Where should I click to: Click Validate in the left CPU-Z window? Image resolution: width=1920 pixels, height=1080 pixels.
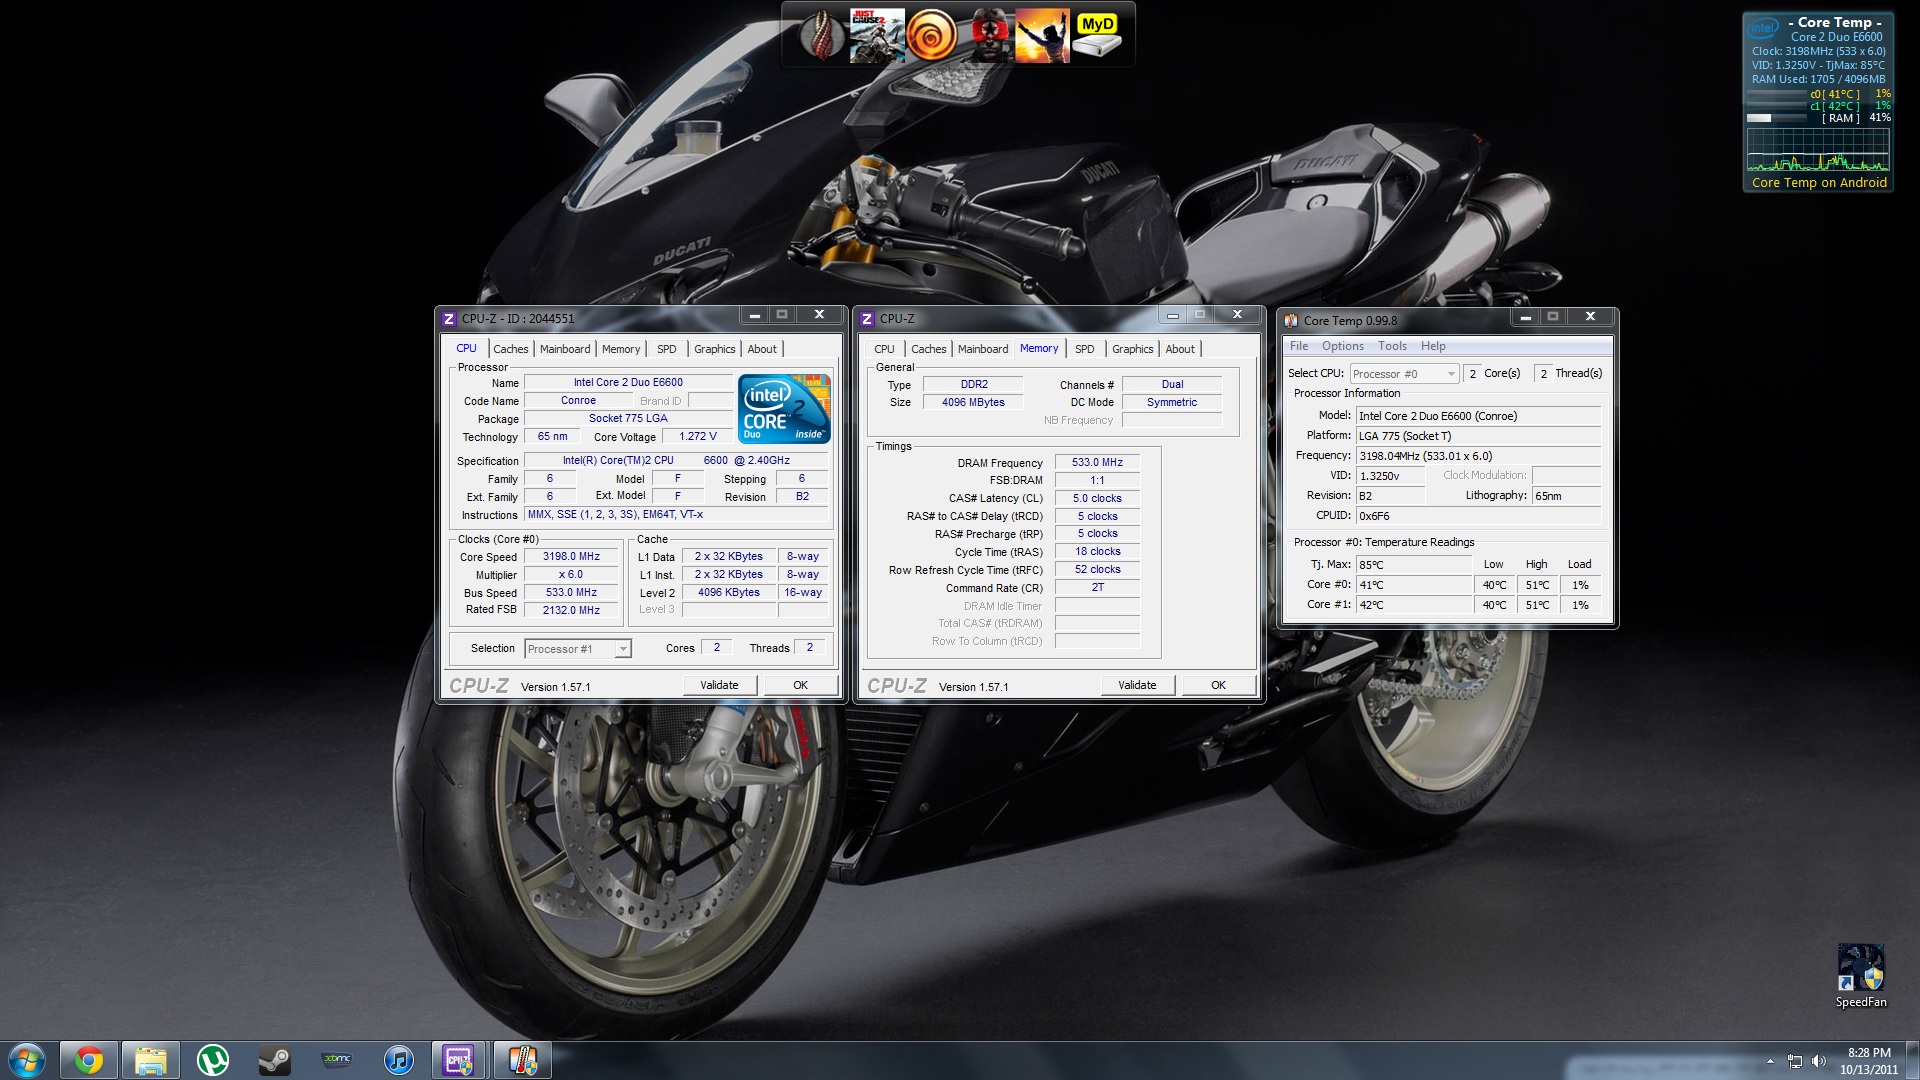point(719,685)
